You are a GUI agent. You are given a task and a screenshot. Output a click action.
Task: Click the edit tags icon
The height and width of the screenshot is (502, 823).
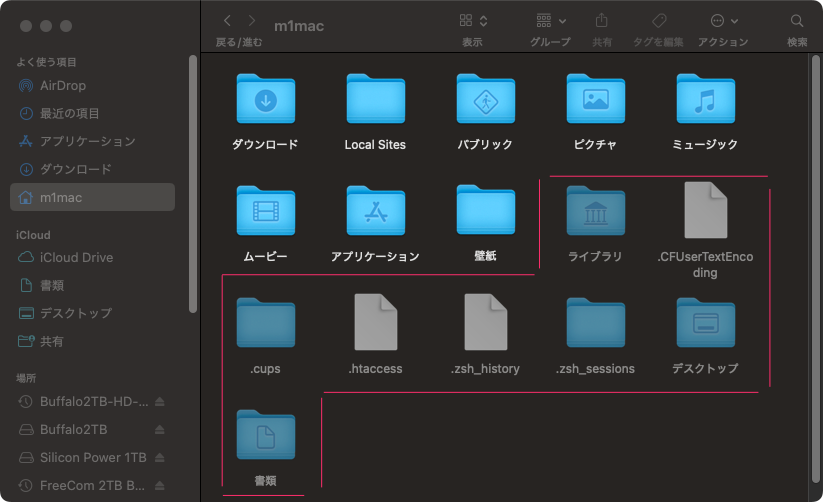click(658, 20)
